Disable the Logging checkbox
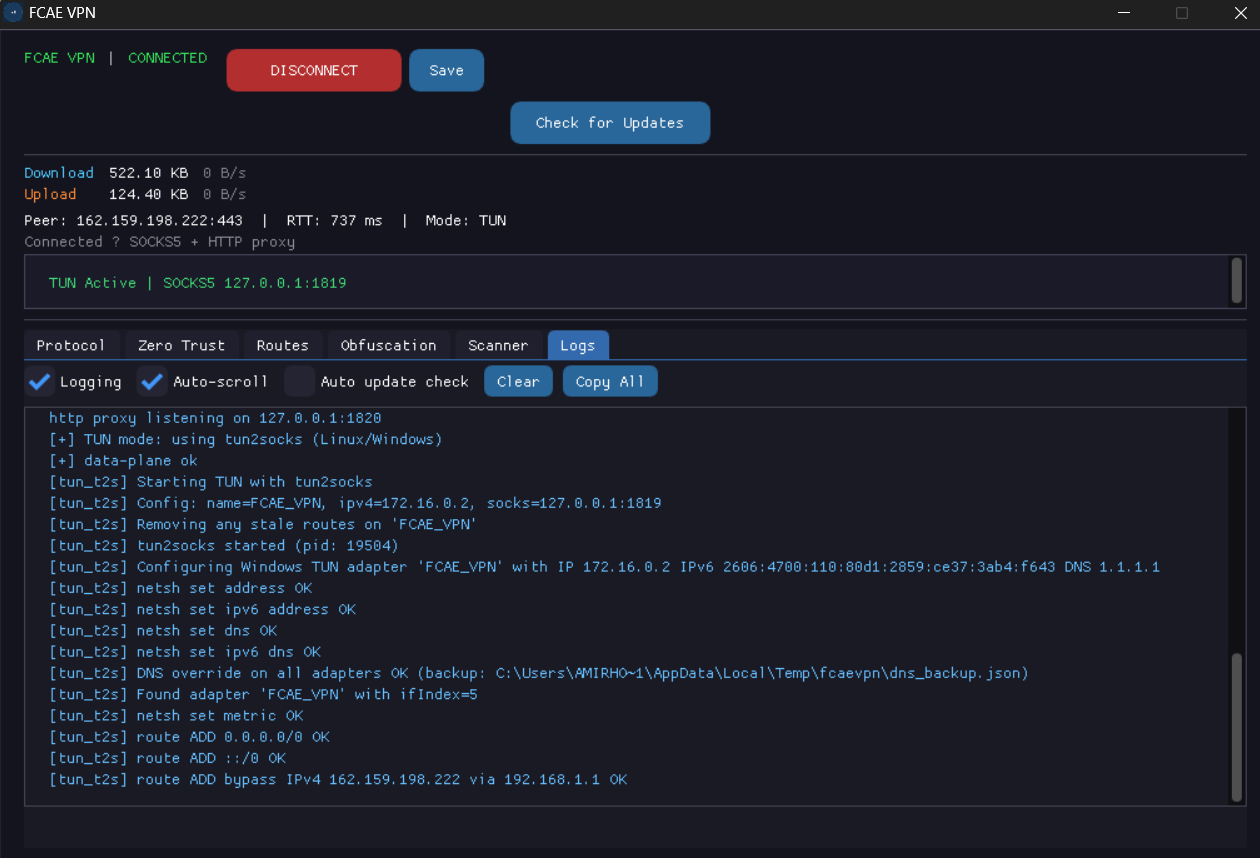Screen dimensions: 1260x858 coord(40,381)
